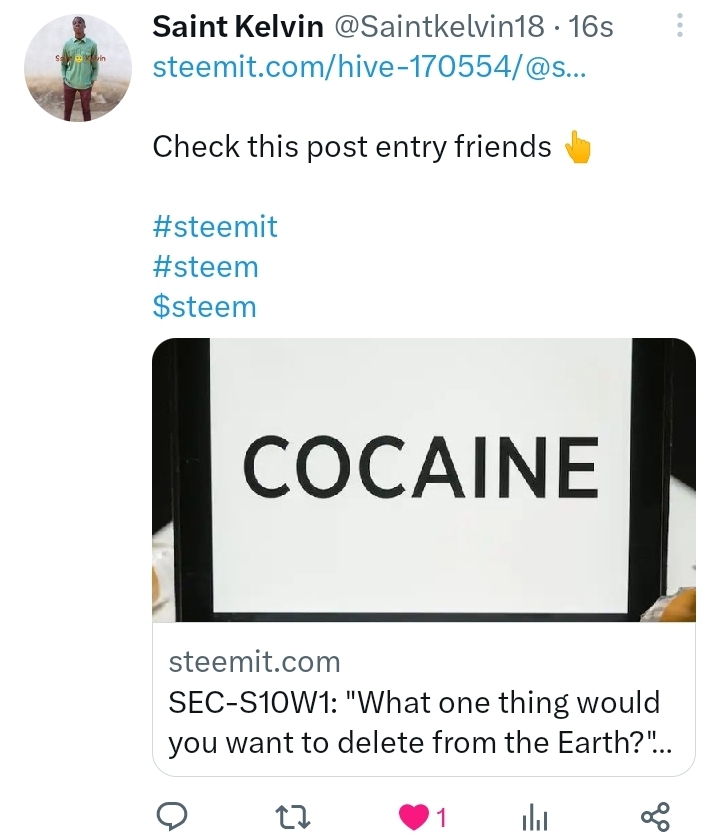
Task: Tap the #steem hashtag
Action: point(205,267)
